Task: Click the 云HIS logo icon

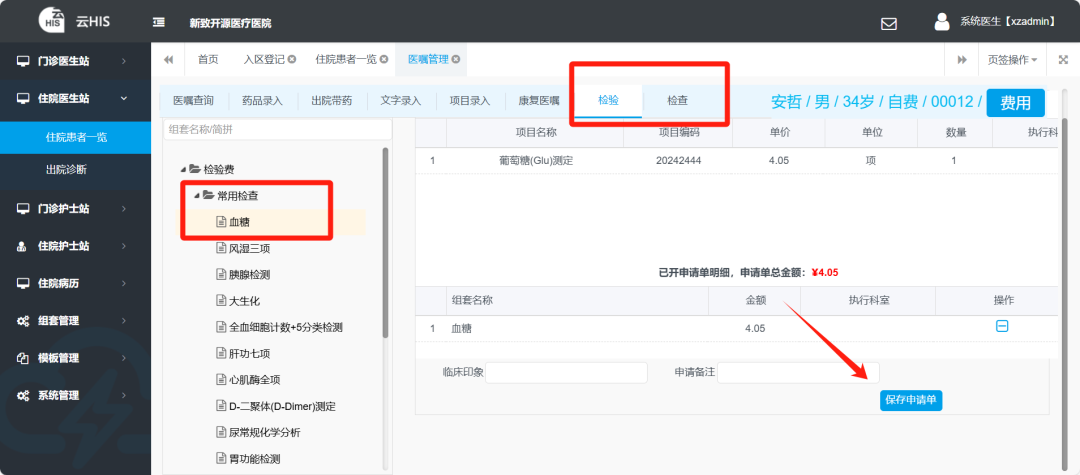Action: click(52, 19)
